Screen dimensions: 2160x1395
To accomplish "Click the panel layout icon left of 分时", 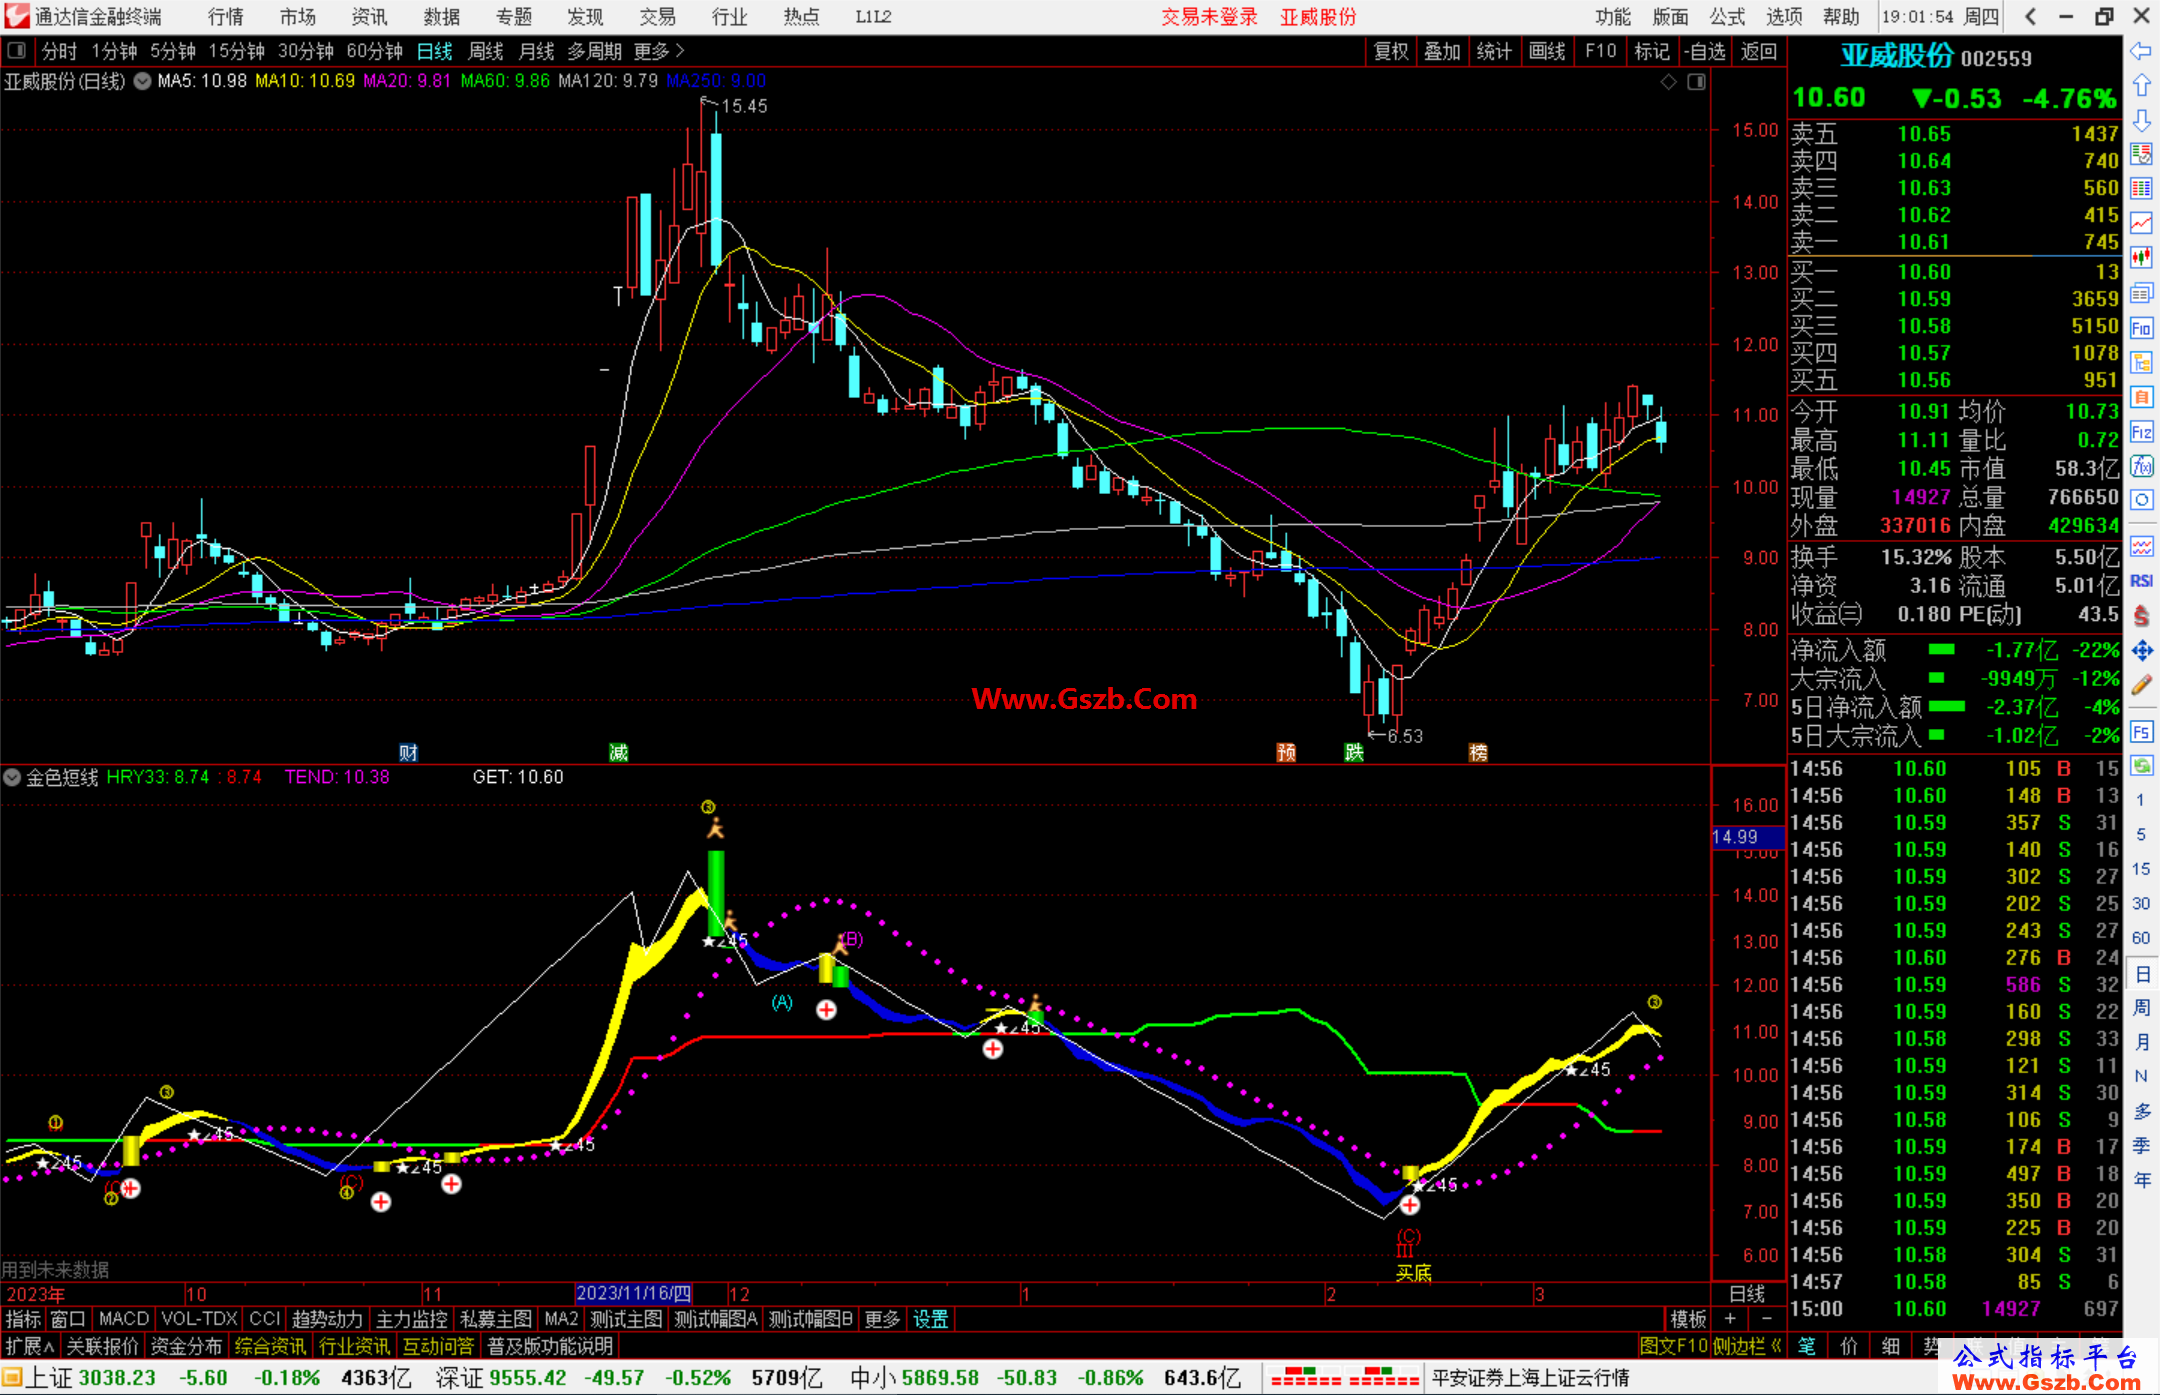I will [x=17, y=50].
